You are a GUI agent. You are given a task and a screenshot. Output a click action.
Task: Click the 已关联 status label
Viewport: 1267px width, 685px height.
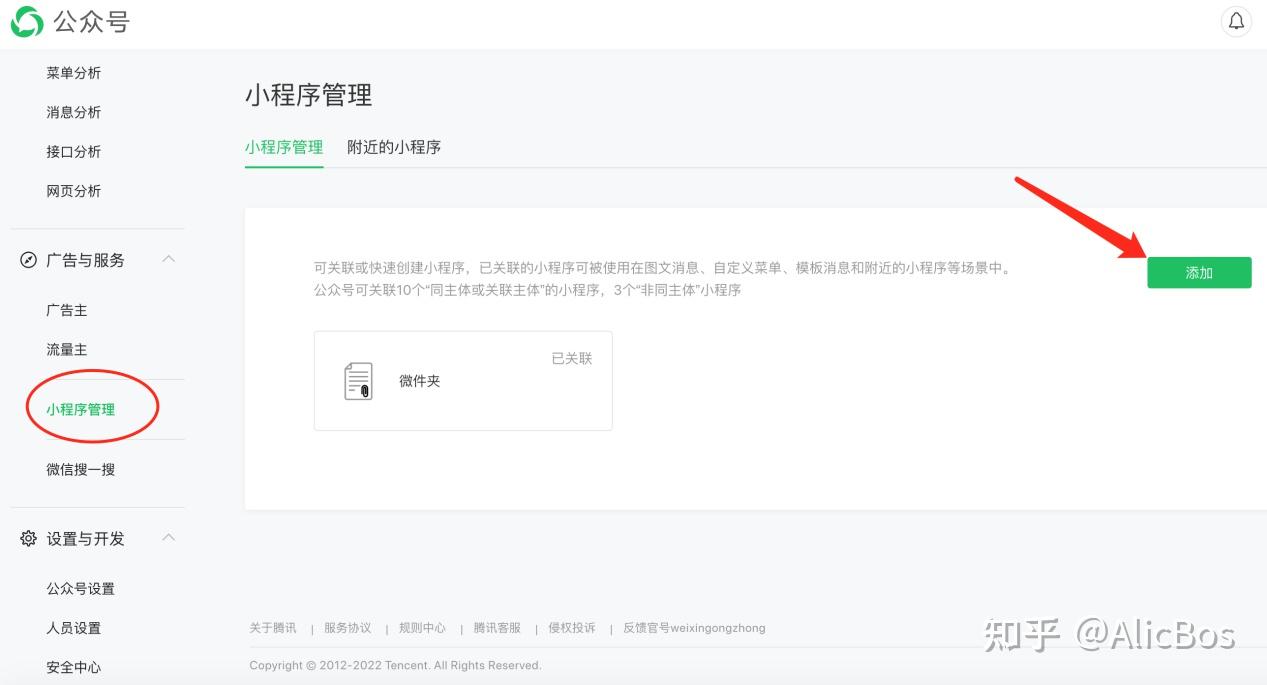[572, 358]
